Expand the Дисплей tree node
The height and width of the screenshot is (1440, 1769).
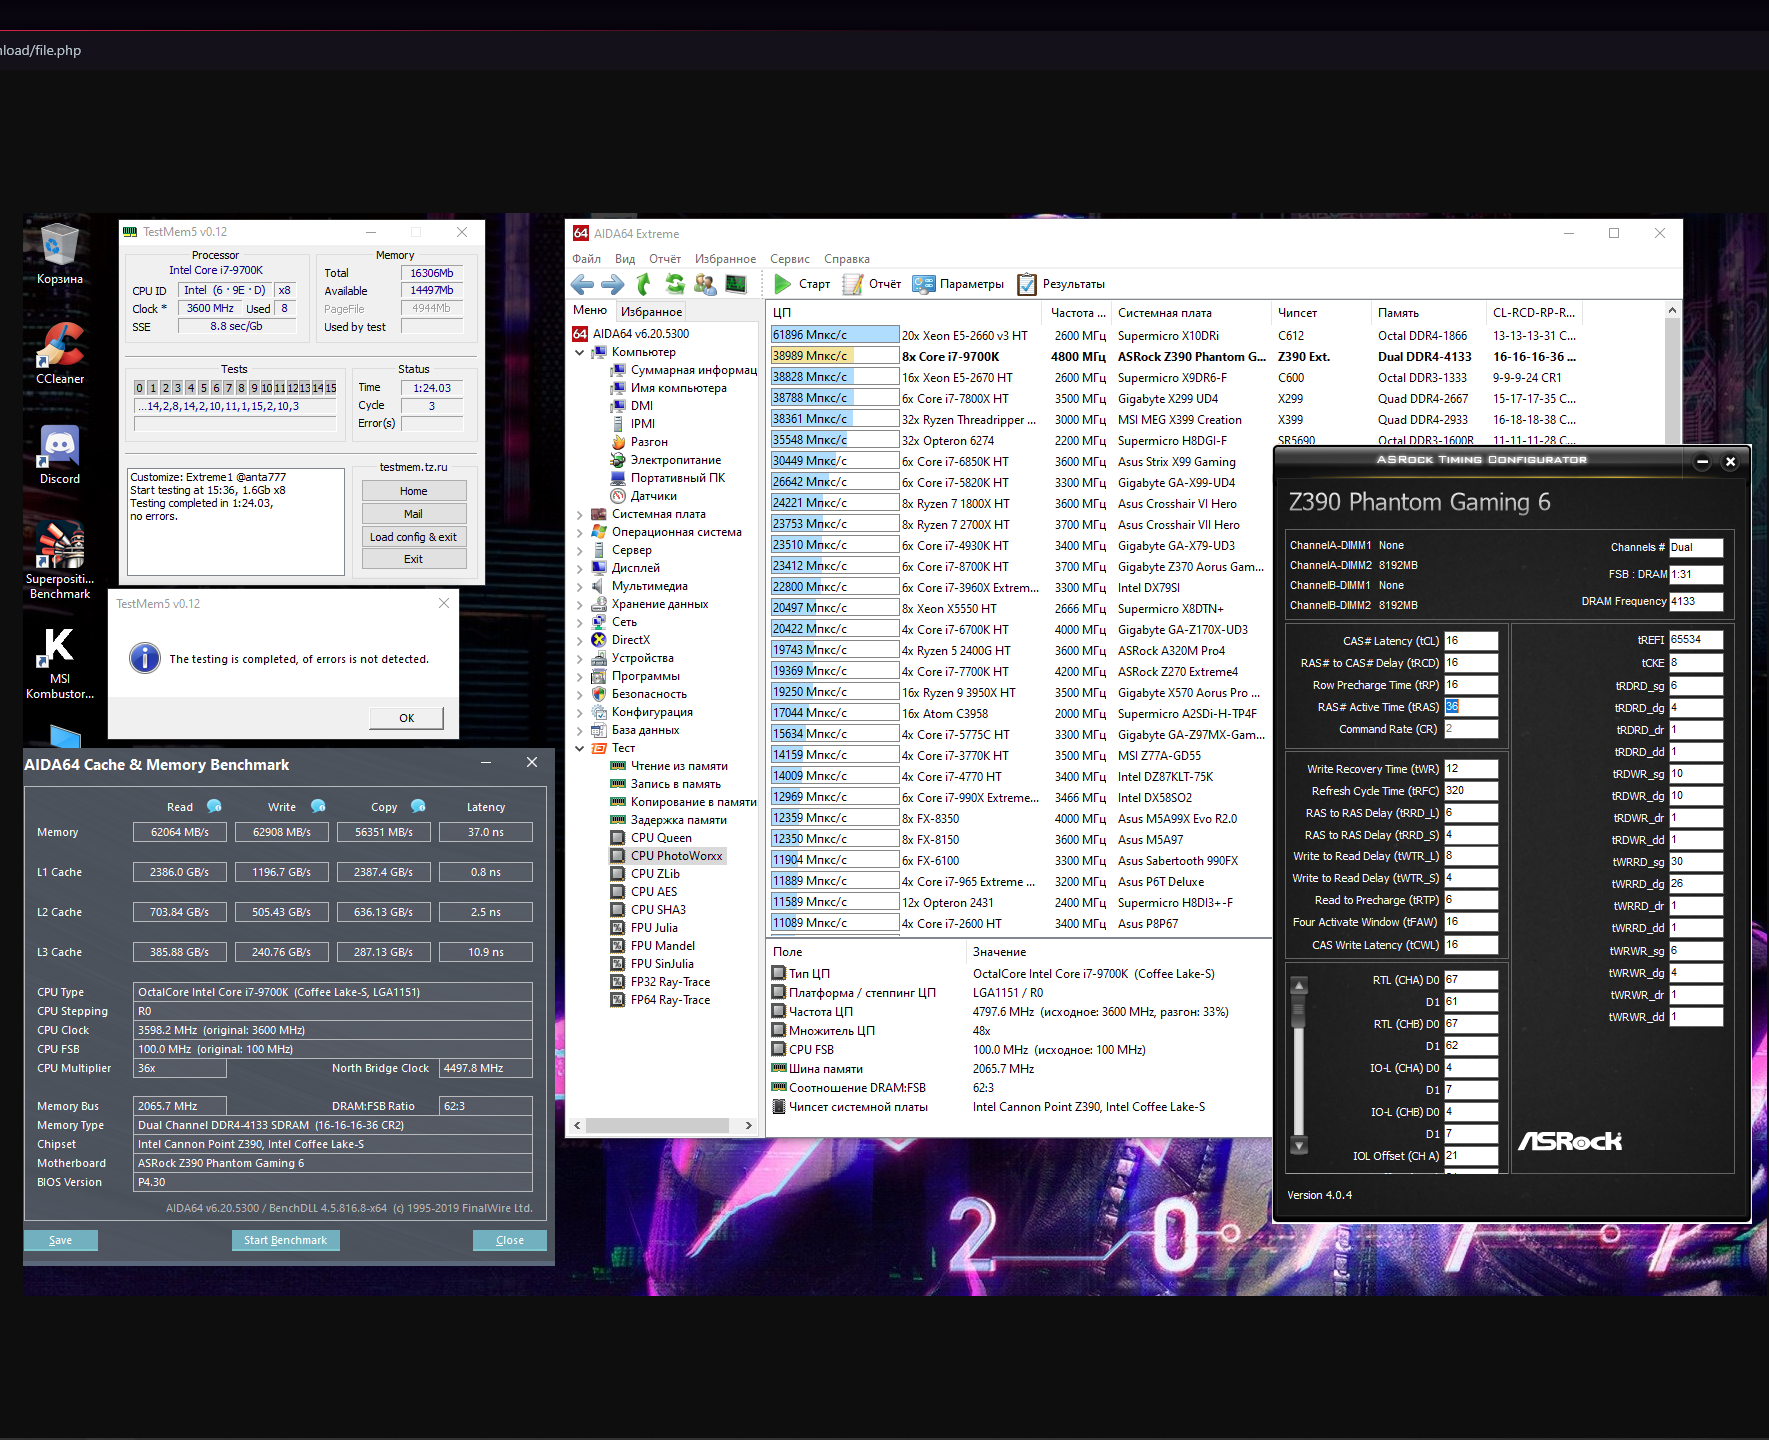click(x=579, y=568)
